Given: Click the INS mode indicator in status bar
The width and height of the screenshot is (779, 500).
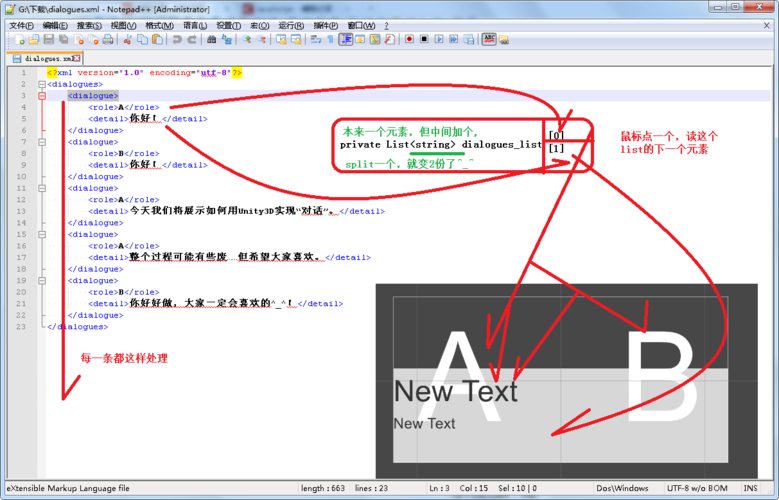Looking at the screenshot, I should click(x=751, y=488).
